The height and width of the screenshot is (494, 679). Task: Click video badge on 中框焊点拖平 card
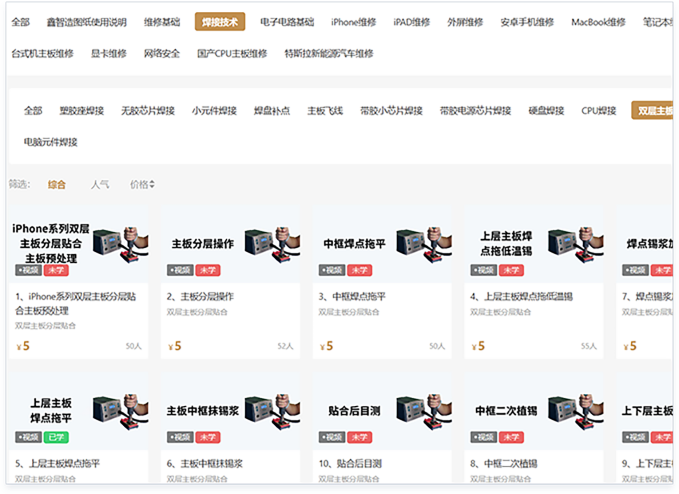pos(332,271)
